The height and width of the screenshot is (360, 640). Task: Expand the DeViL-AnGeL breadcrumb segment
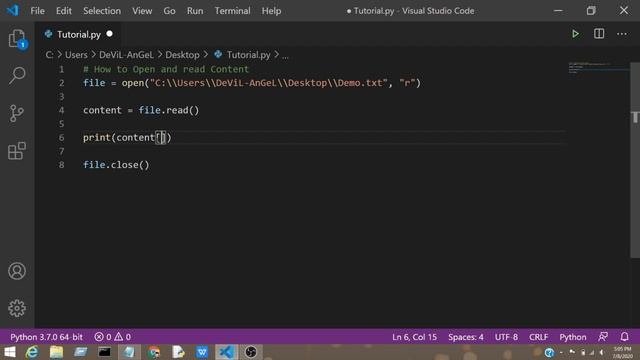tap(126, 55)
